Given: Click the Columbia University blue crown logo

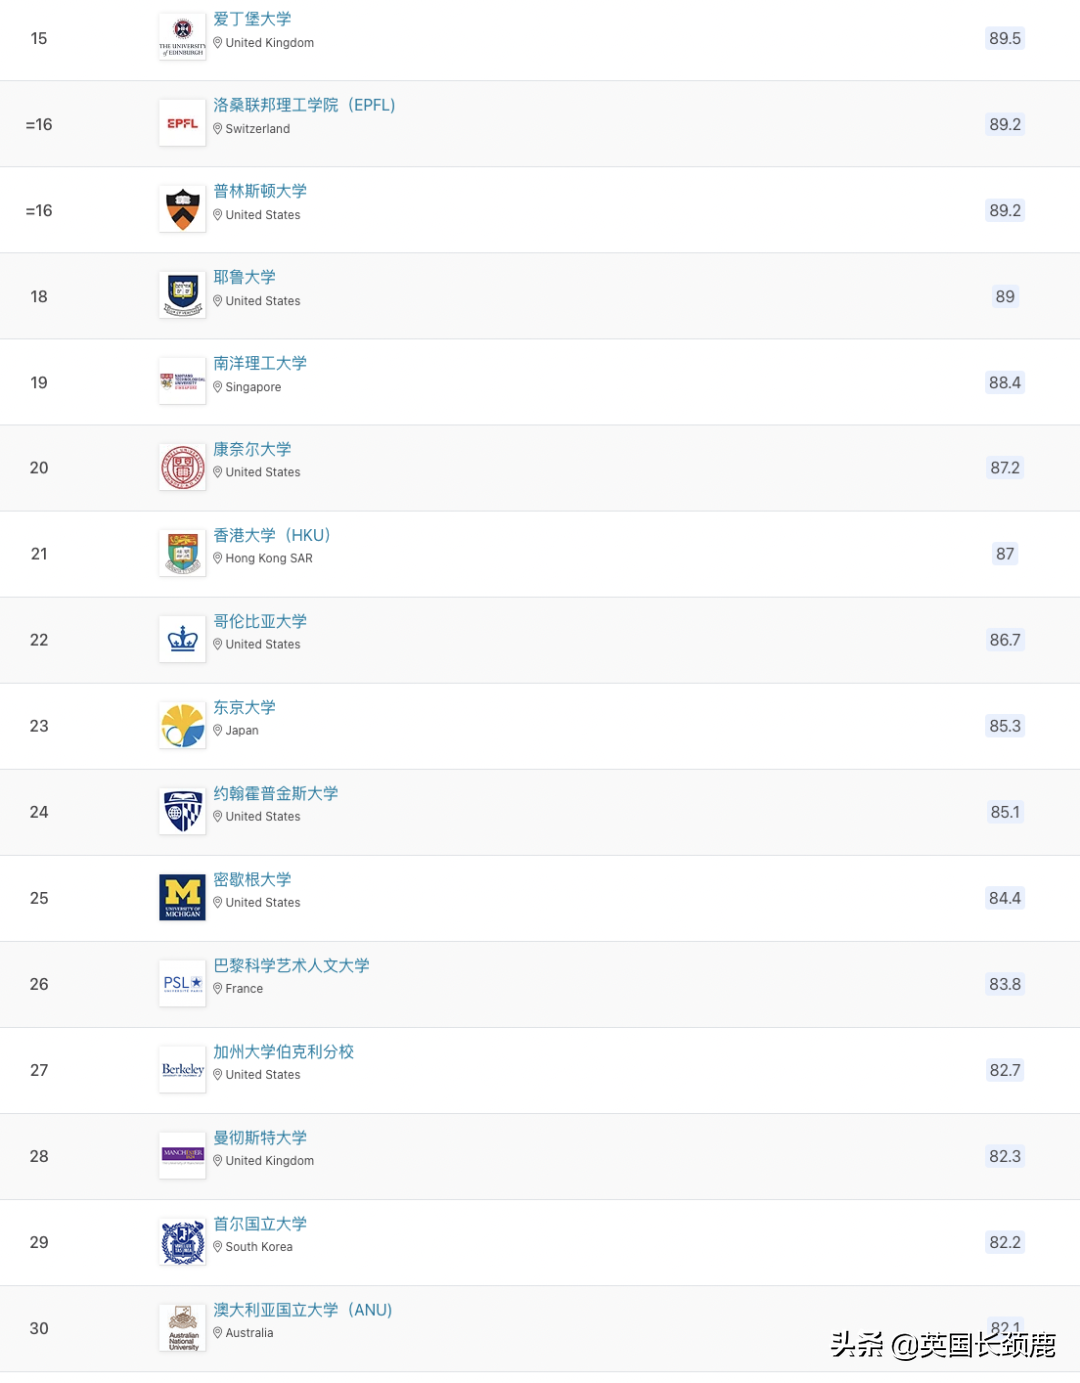Looking at the screenshot, I should tap(182, 640).
